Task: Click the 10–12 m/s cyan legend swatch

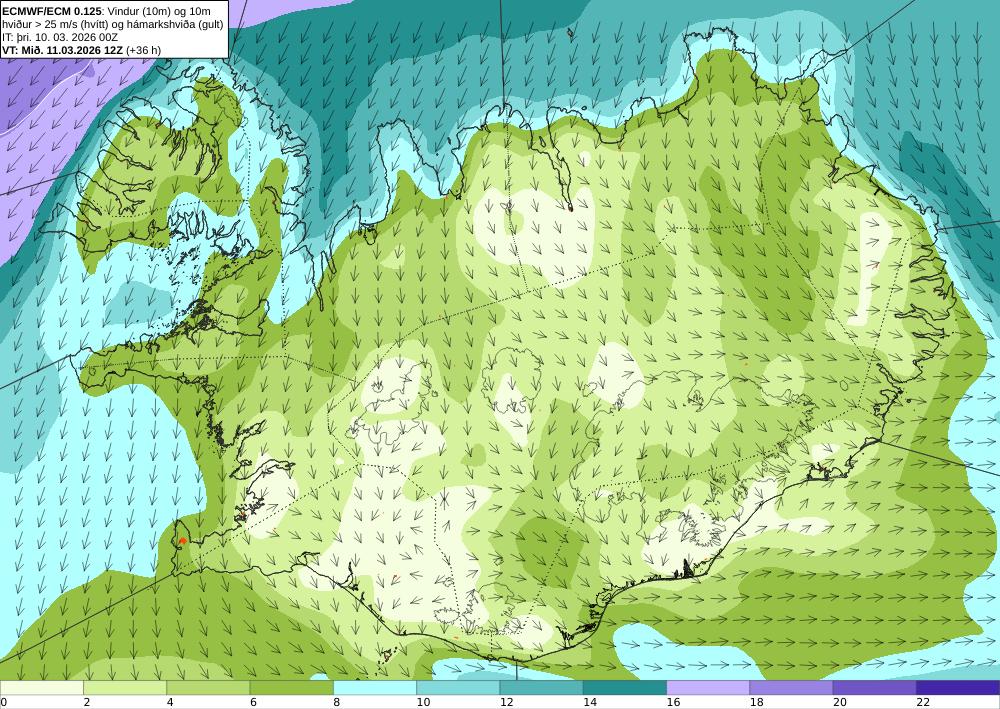Action: [458, 687]
